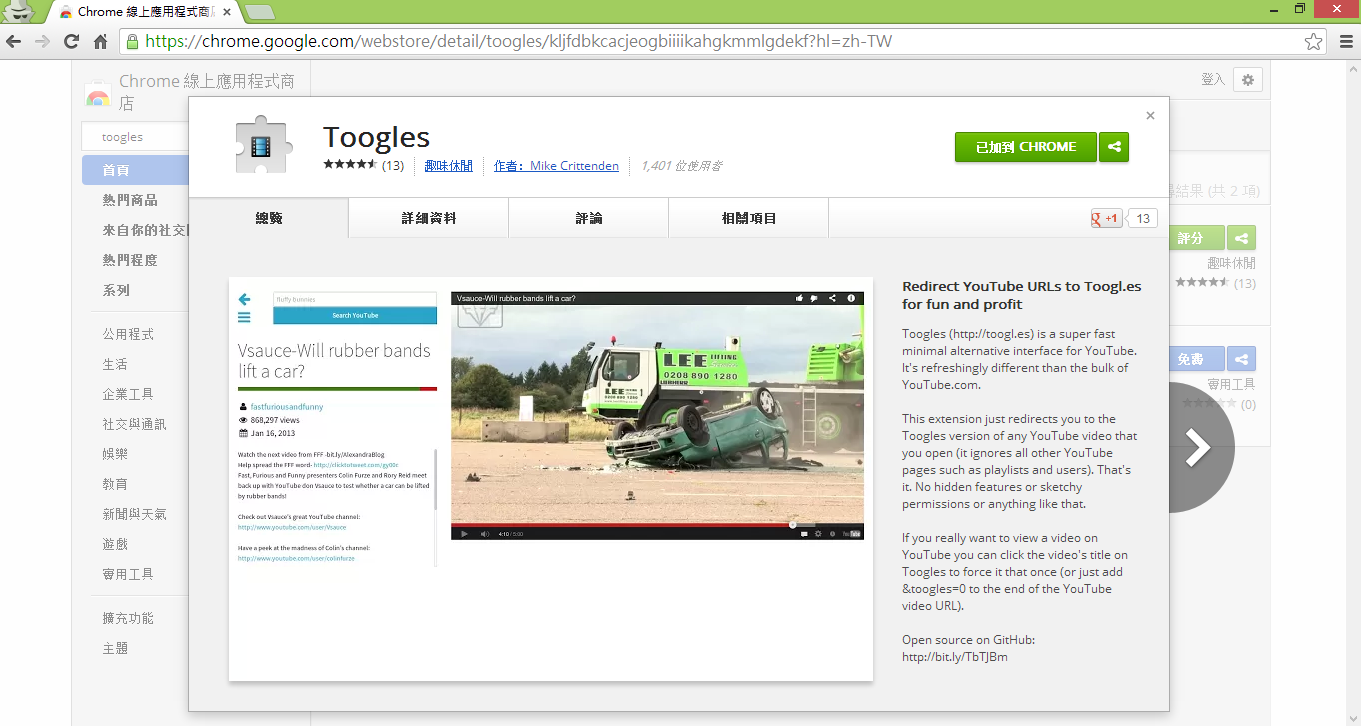Click the HTTPS lock icon in the address bar
1361x726 pixels.
point(131,43)
